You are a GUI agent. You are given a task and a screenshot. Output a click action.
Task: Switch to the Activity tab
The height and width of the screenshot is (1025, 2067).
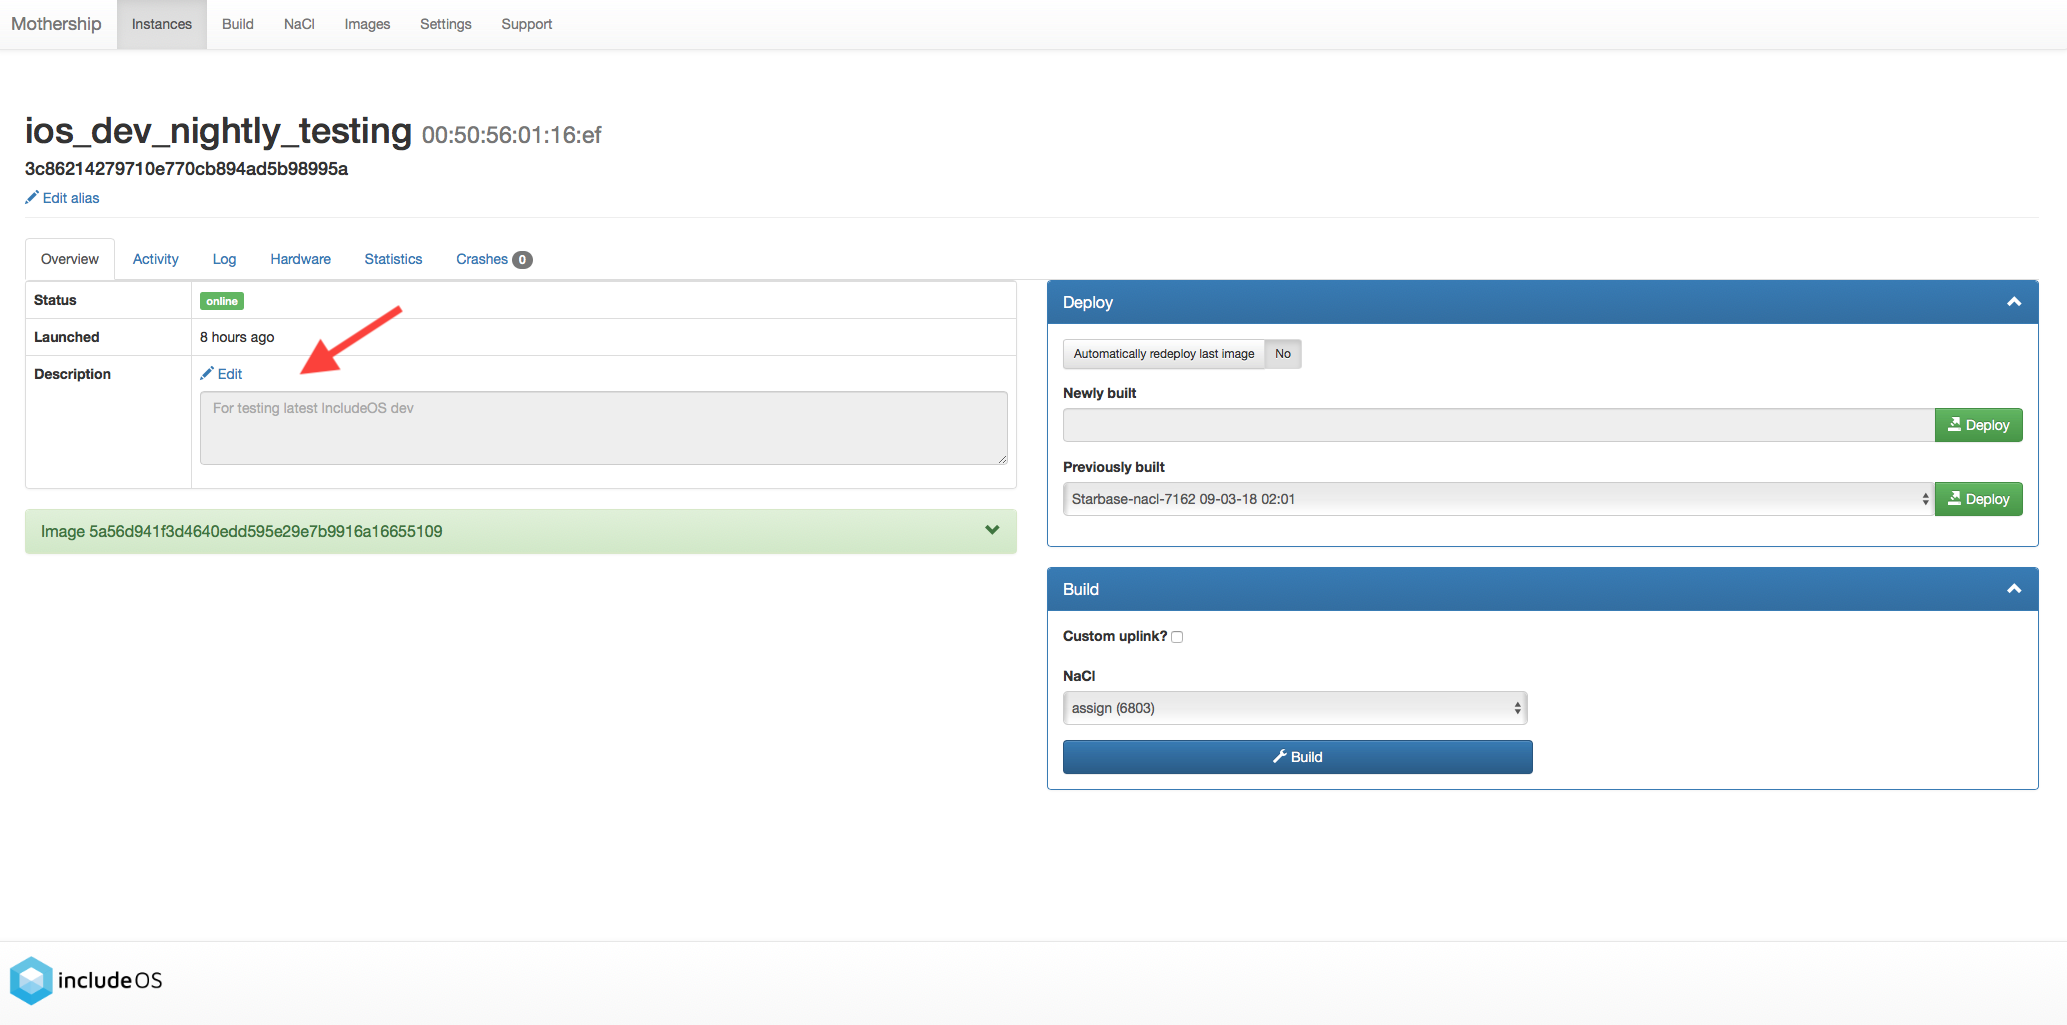click(x=156, y=259)
